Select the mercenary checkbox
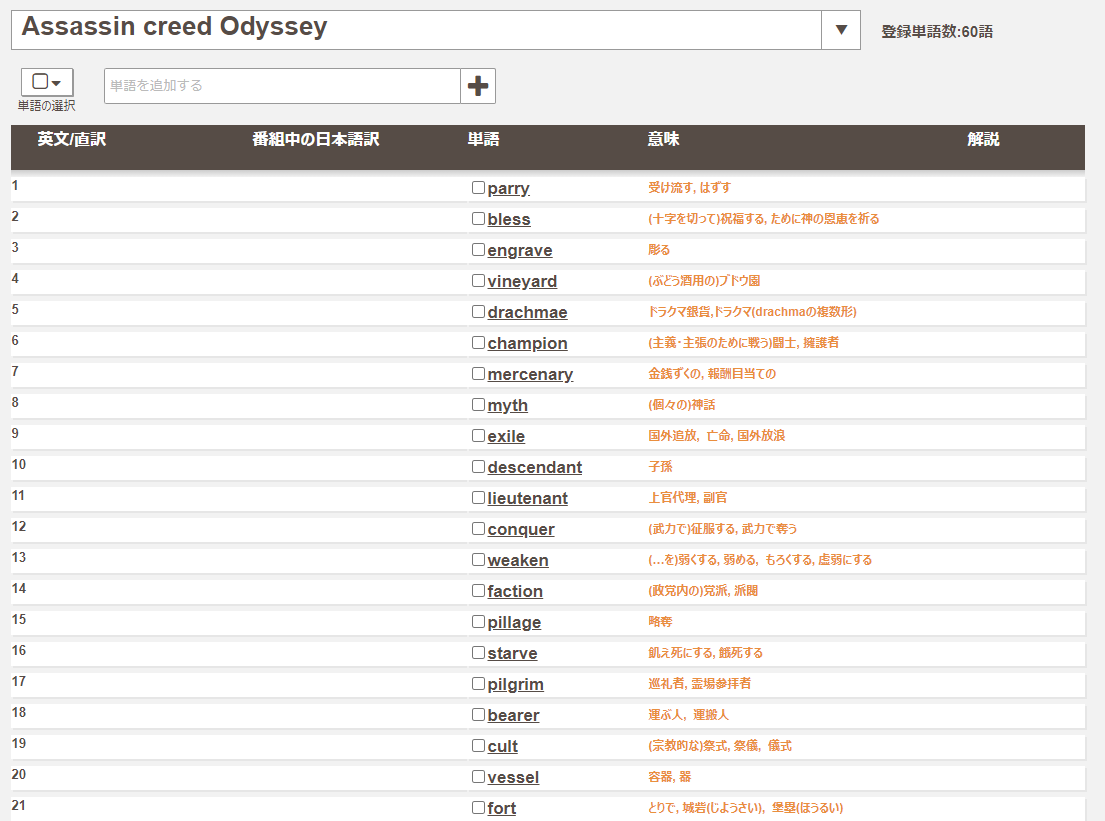 [x=479, y=374]
